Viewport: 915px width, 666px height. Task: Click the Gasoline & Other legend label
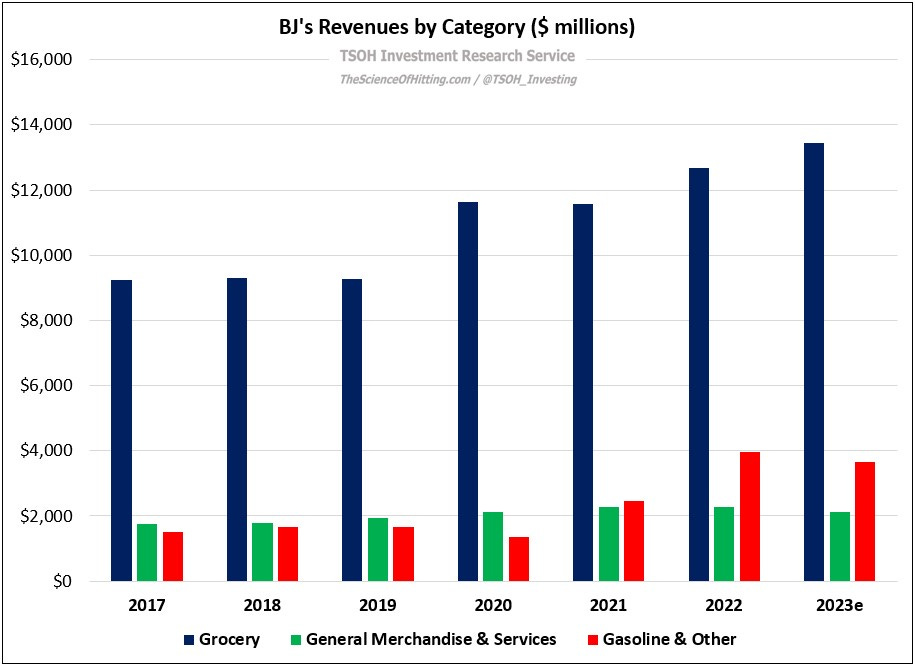pyautogui.click(x=670, y=640)
